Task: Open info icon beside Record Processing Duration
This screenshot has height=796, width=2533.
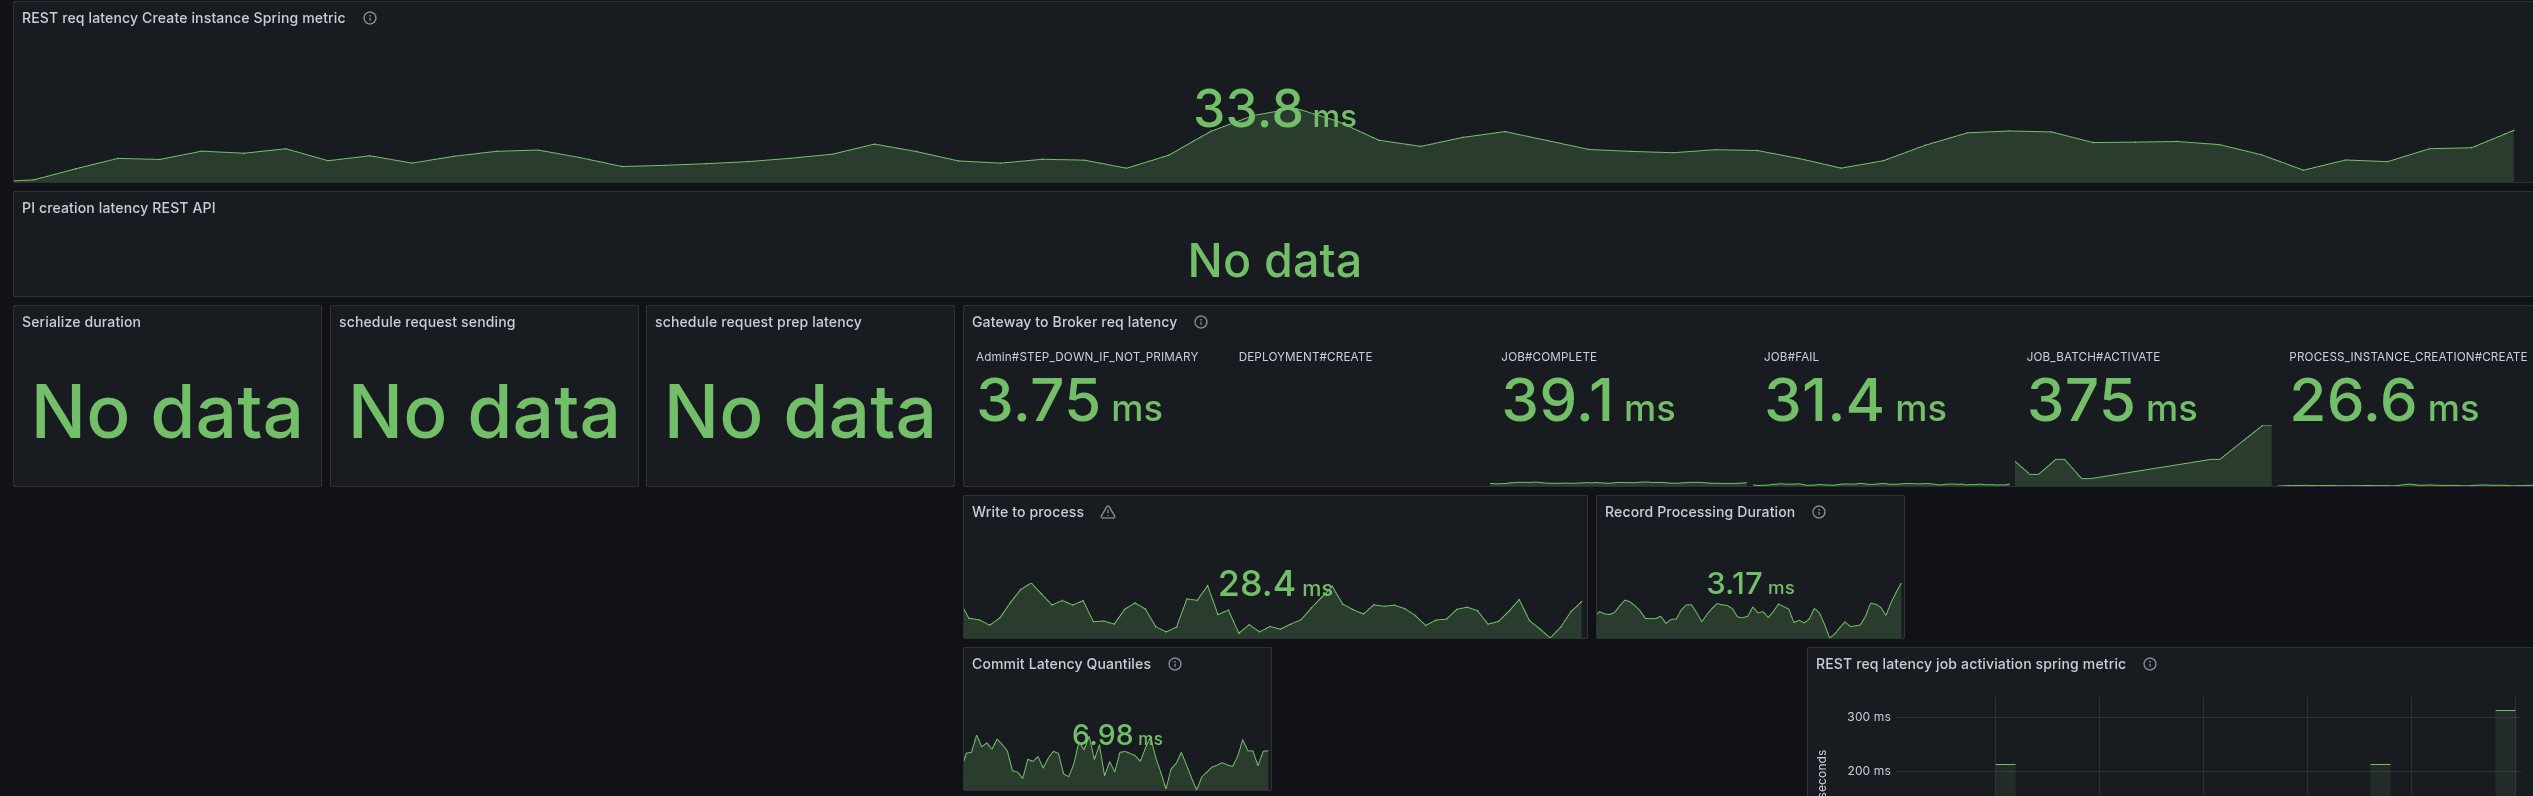Action: tap(1819, 512)
